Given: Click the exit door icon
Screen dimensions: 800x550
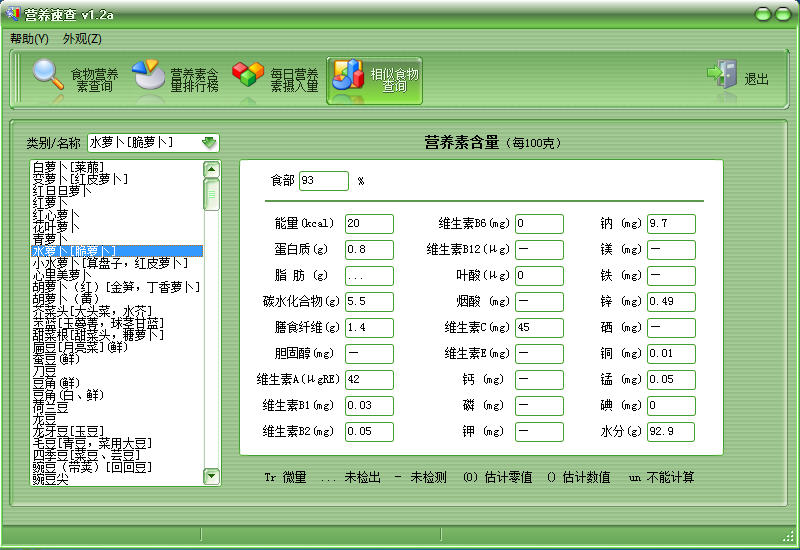Looking at the screenshot, I should pos(721,76).
